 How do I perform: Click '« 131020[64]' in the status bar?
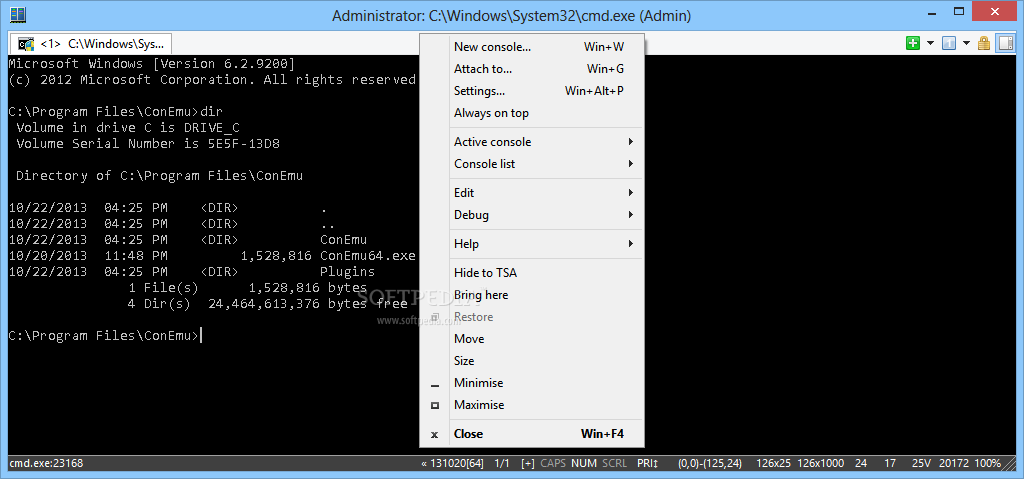453,463
